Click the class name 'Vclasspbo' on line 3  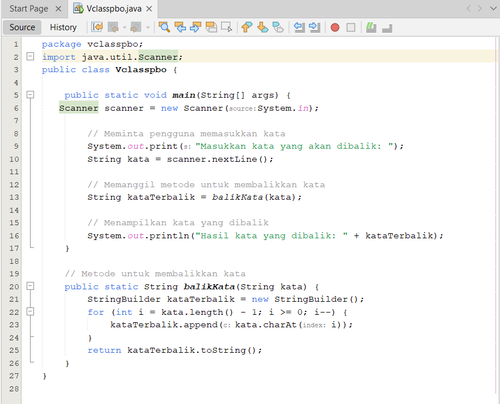point(141,70)
